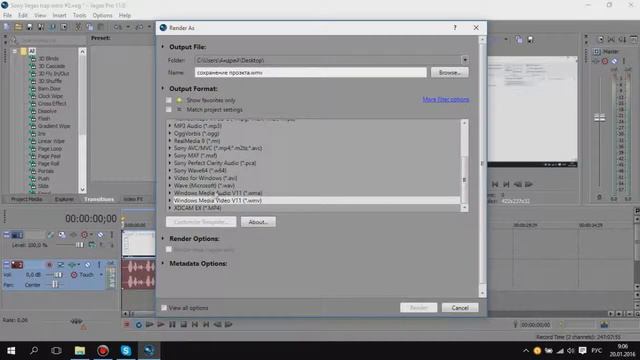
Task: Click the audio track Mute icon
Action: coord(87,265)
